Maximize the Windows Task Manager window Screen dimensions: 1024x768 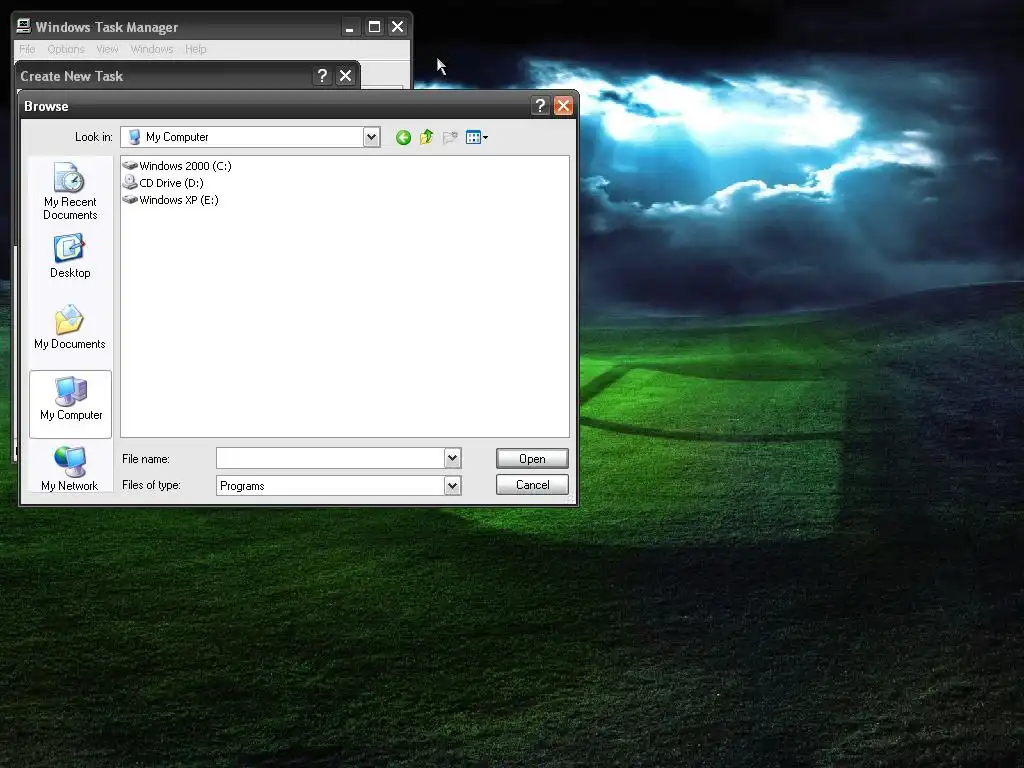[374, 27]
